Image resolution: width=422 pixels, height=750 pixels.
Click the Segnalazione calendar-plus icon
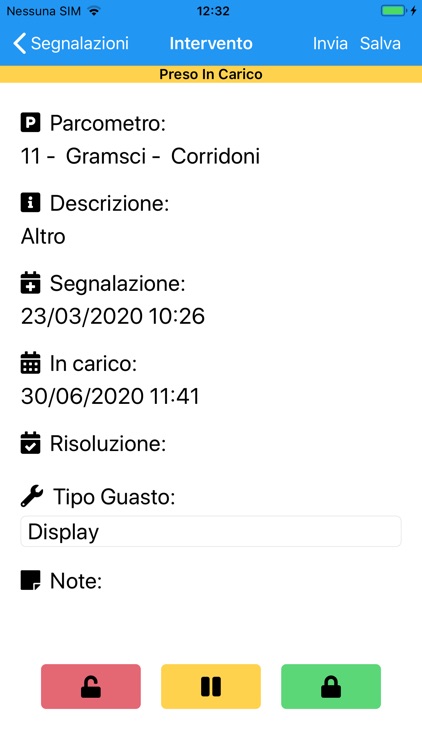(x=31, y=283)
